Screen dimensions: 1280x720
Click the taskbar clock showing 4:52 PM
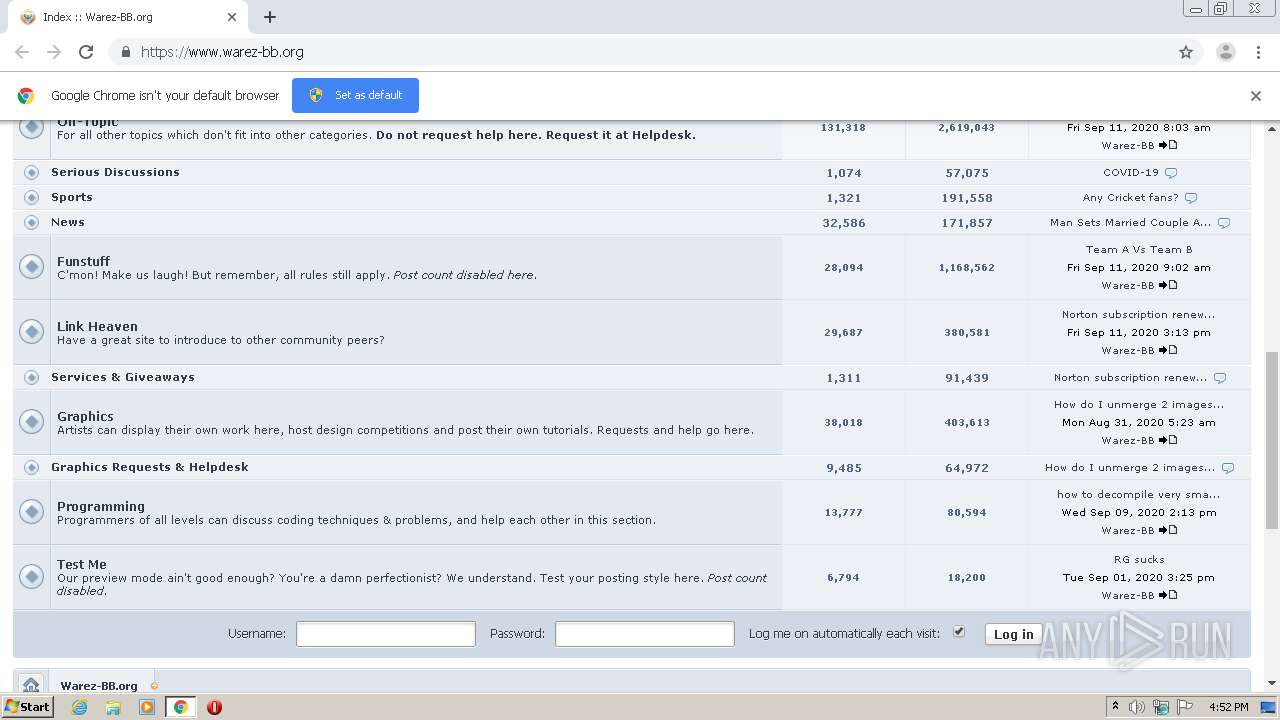pos(1228,707)
